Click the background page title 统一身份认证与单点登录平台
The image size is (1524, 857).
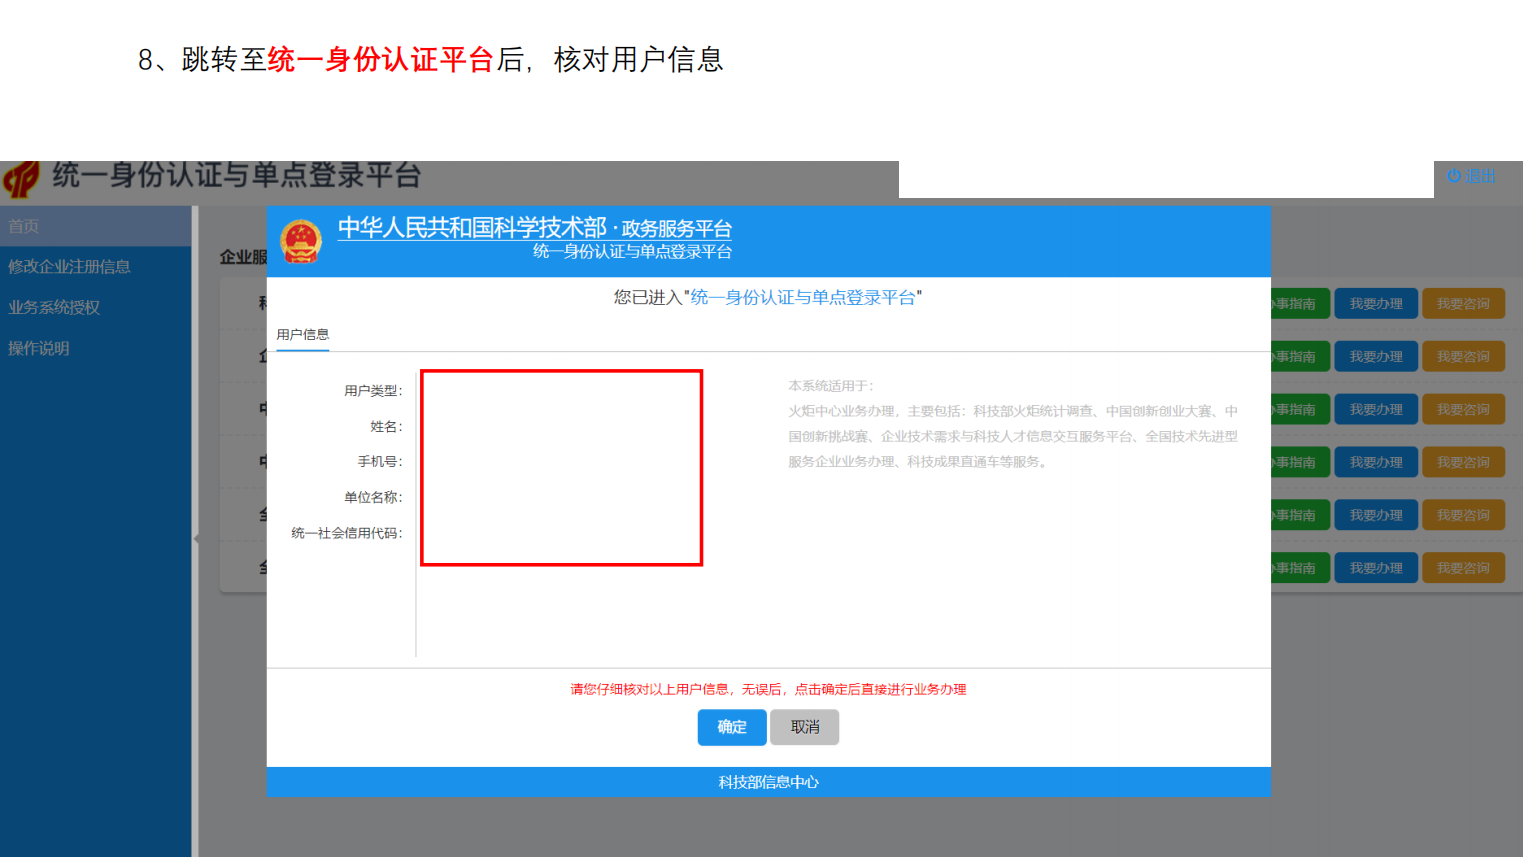point(237,176)
